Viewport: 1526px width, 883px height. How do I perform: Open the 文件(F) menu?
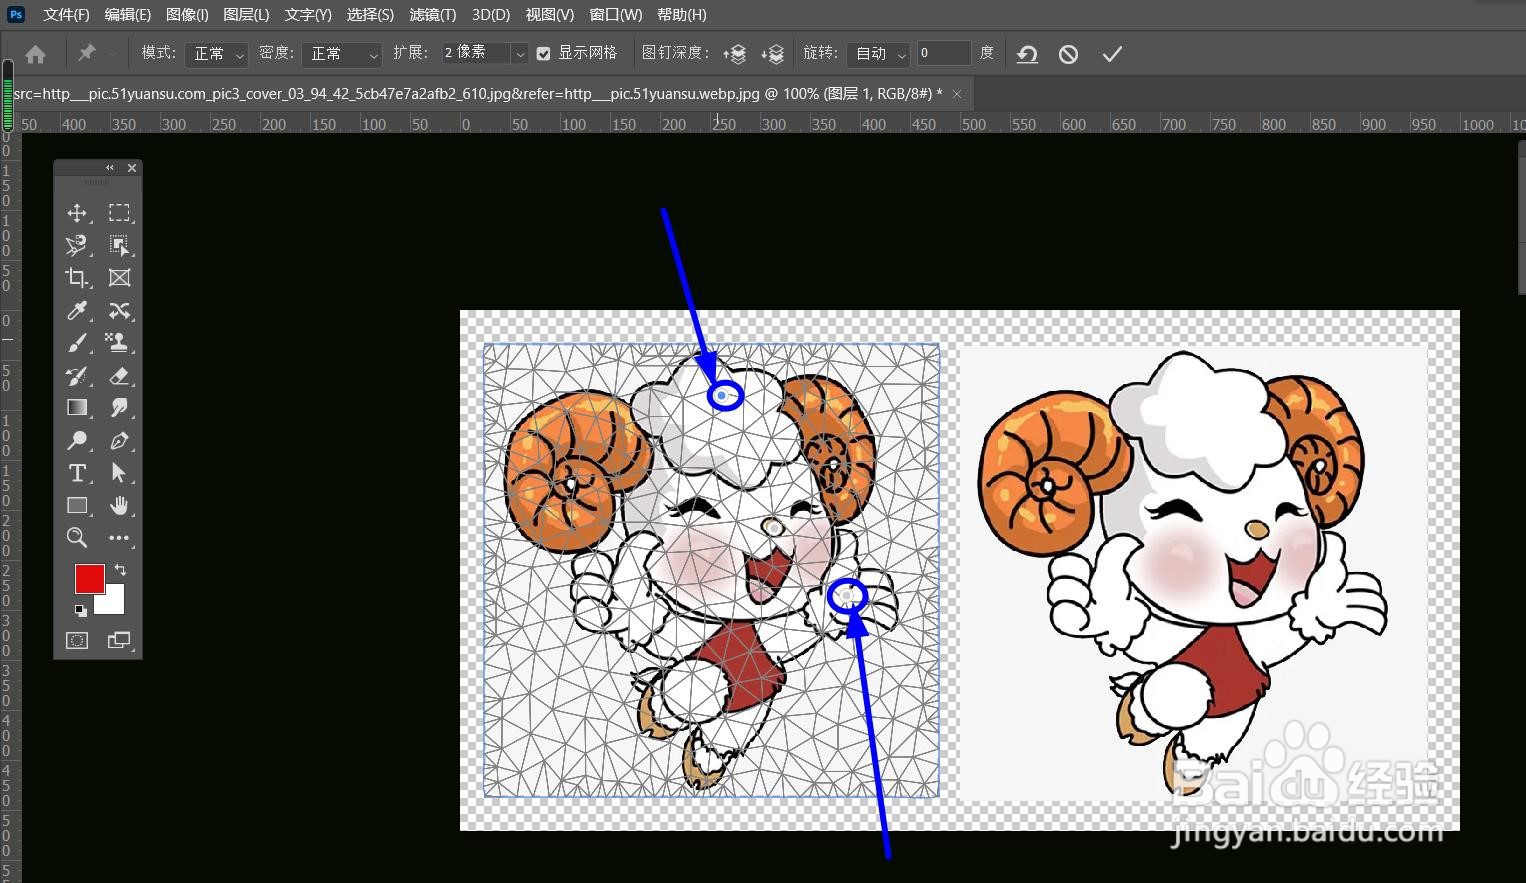point(66,14)
